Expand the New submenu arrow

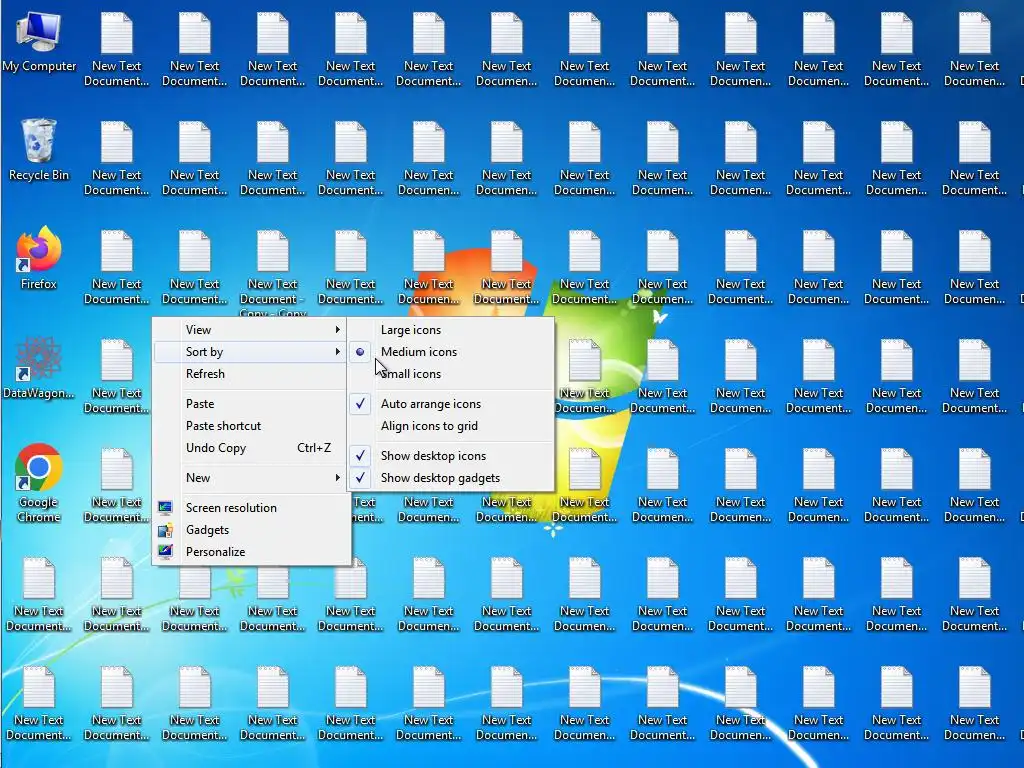pos(338,478)
